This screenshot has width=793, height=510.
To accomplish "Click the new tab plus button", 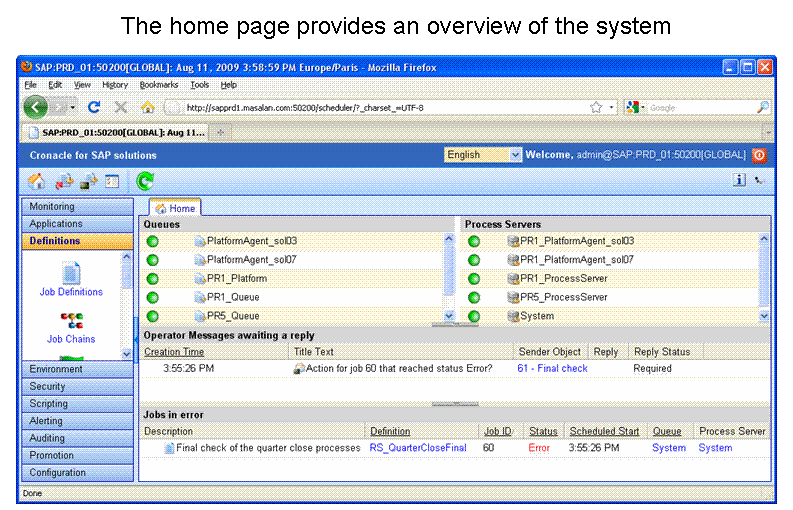I will [221, 133].
